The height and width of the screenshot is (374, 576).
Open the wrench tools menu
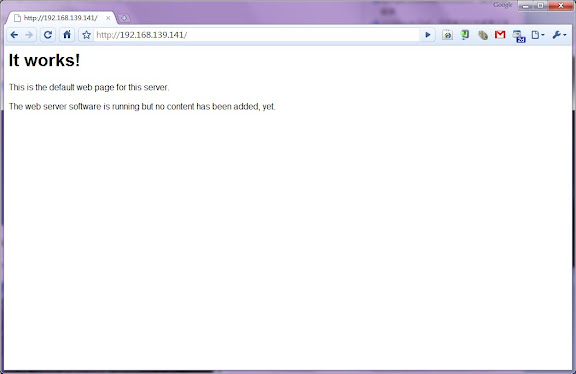pyautogui.click(x=559, y=35)
